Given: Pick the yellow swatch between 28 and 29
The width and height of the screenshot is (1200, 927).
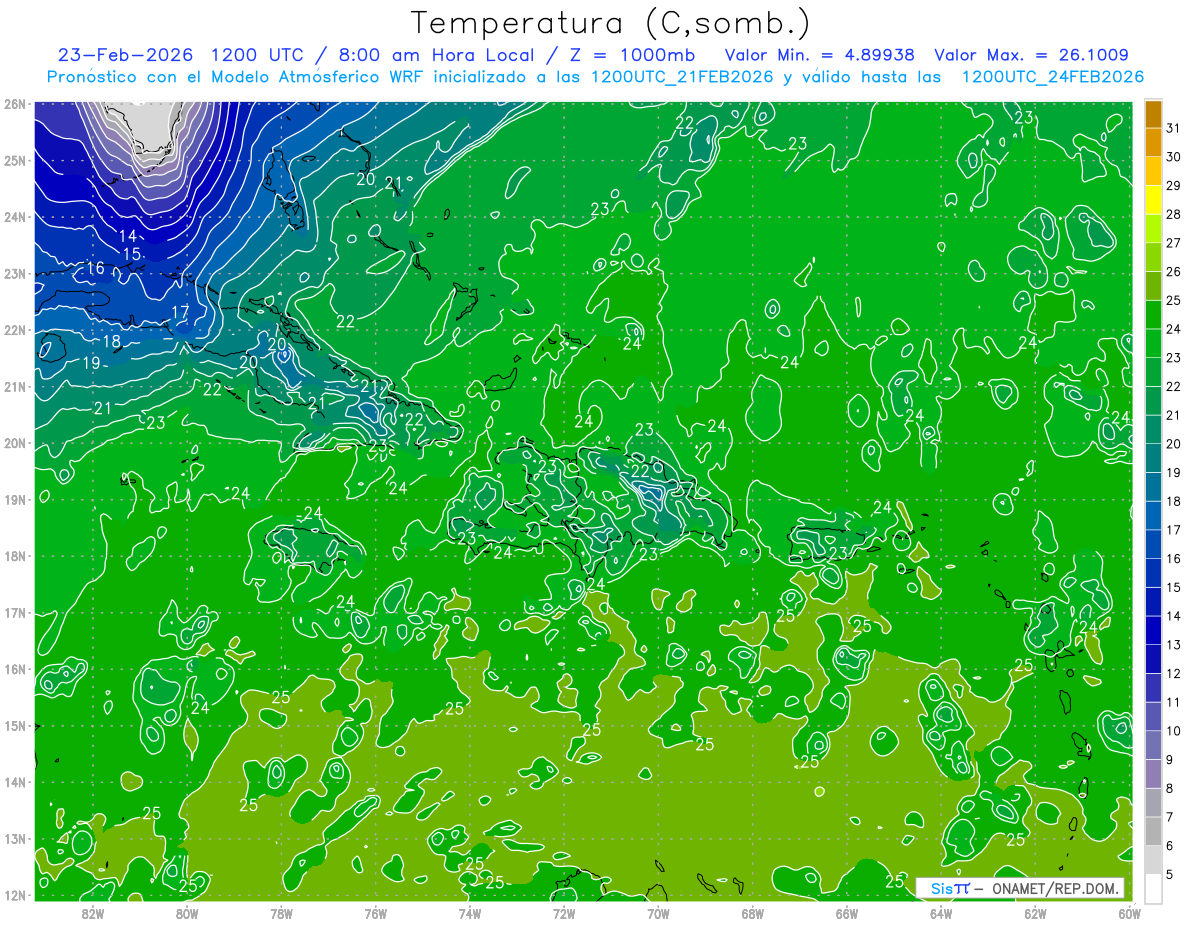Looking at the screenshot, I should [x=1153, y=201].
